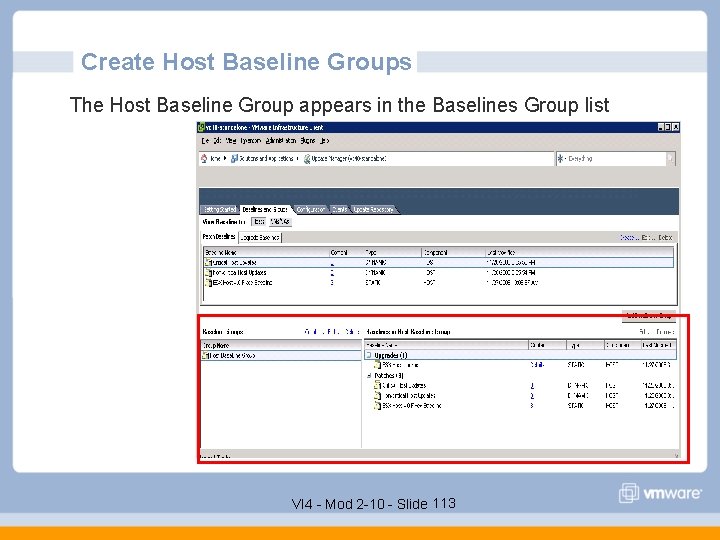Click the Non-Critical Host Updates icon under Patches
Screen dimensions: 720x540
pos(377,395)
